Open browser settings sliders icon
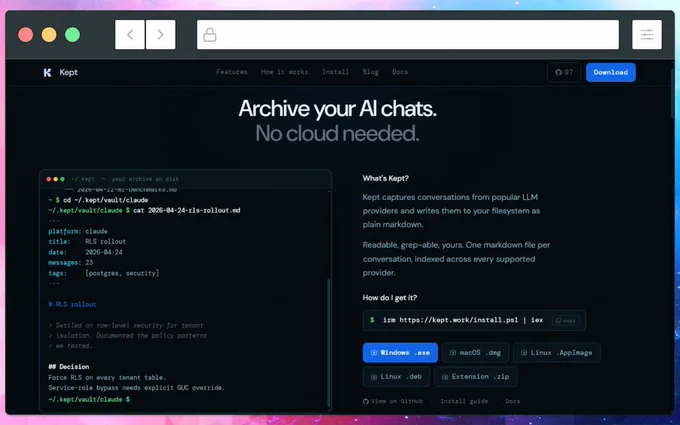The height and width of the screenshot is (425, 680). 647,35
